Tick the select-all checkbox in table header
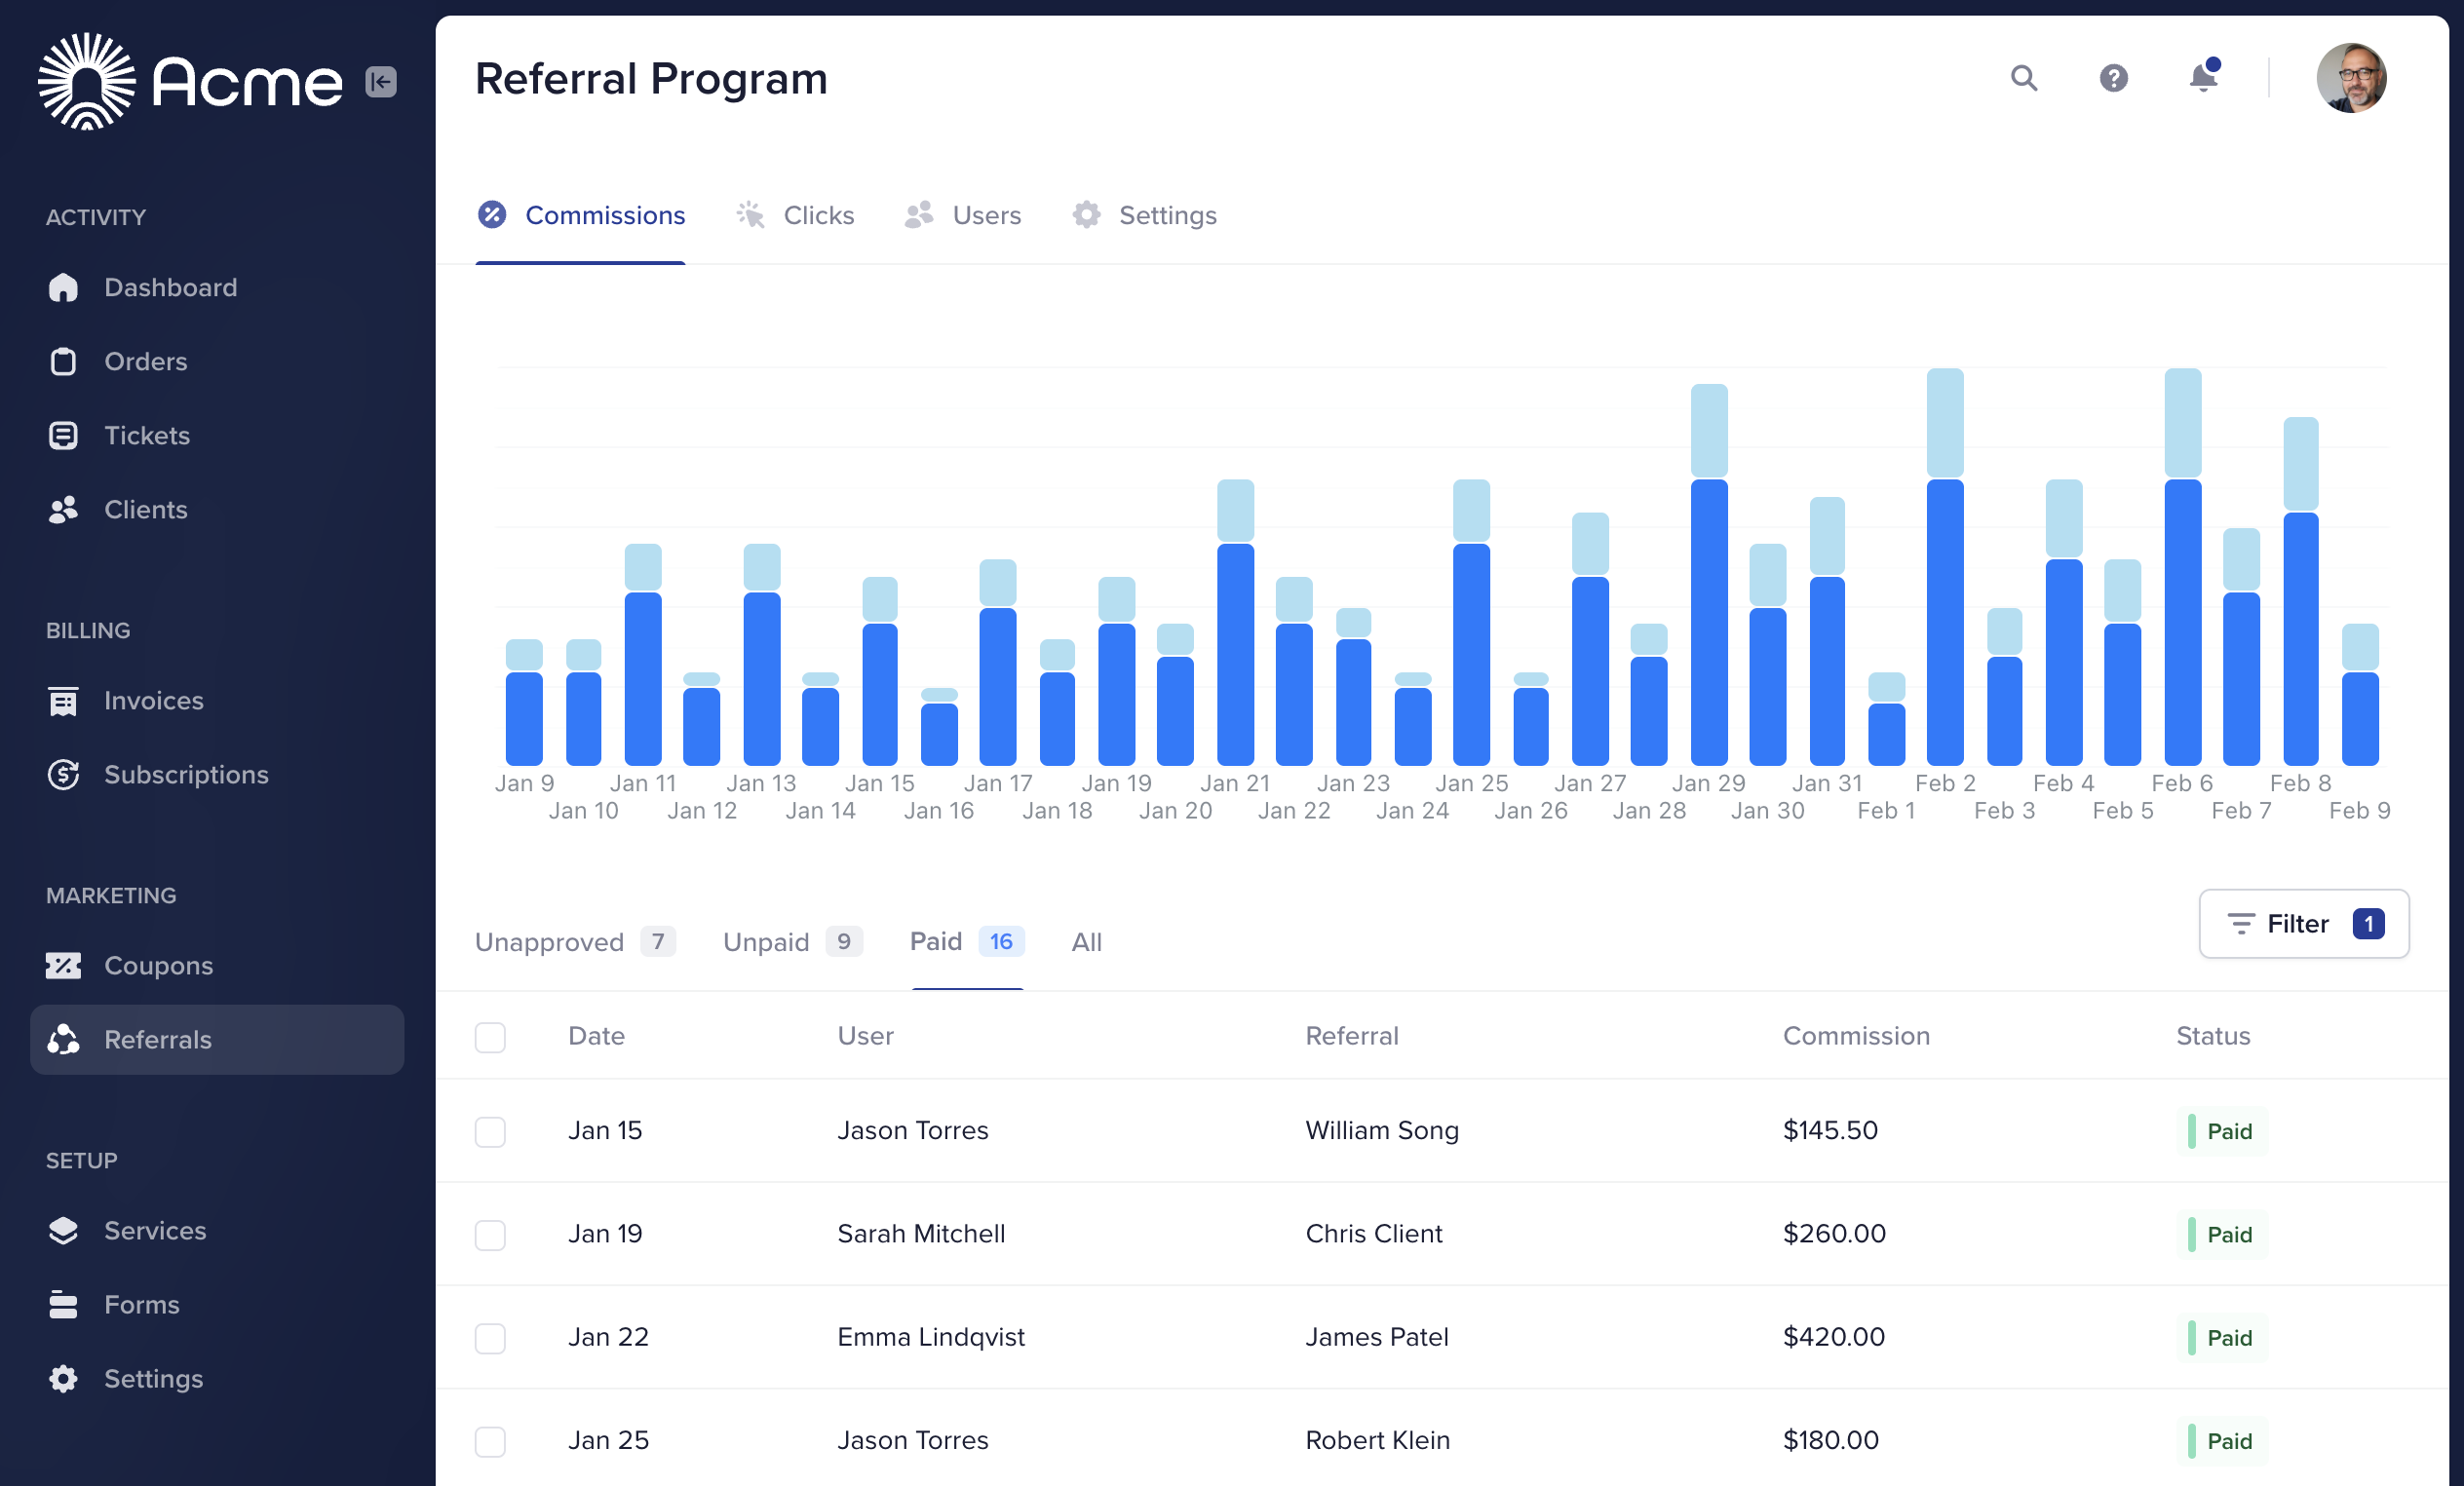2464x1486 pixels. pyautogui.click(x=490, y=1038)
